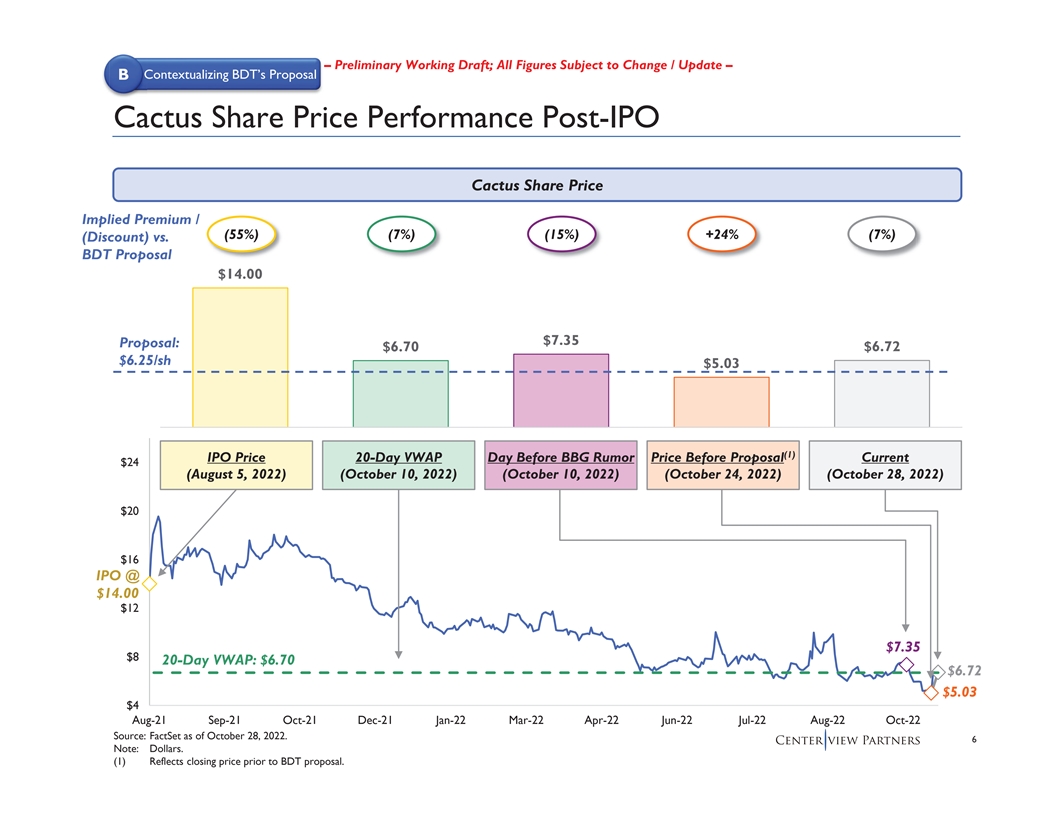Screen dimensions: 1056x816
Task: Click the purple $7.35 diamond marker
Action: click(x=906, y=665)
